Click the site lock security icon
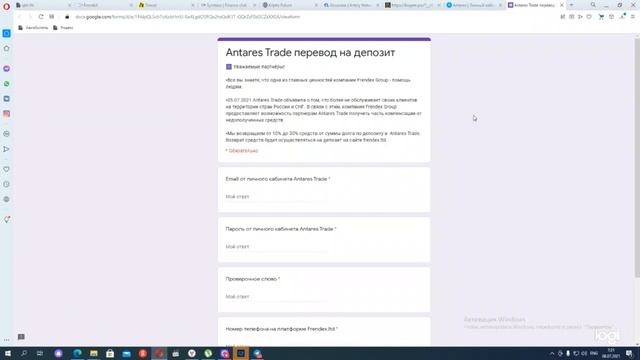This screenshot has height=360, width=640. [67, 17]
